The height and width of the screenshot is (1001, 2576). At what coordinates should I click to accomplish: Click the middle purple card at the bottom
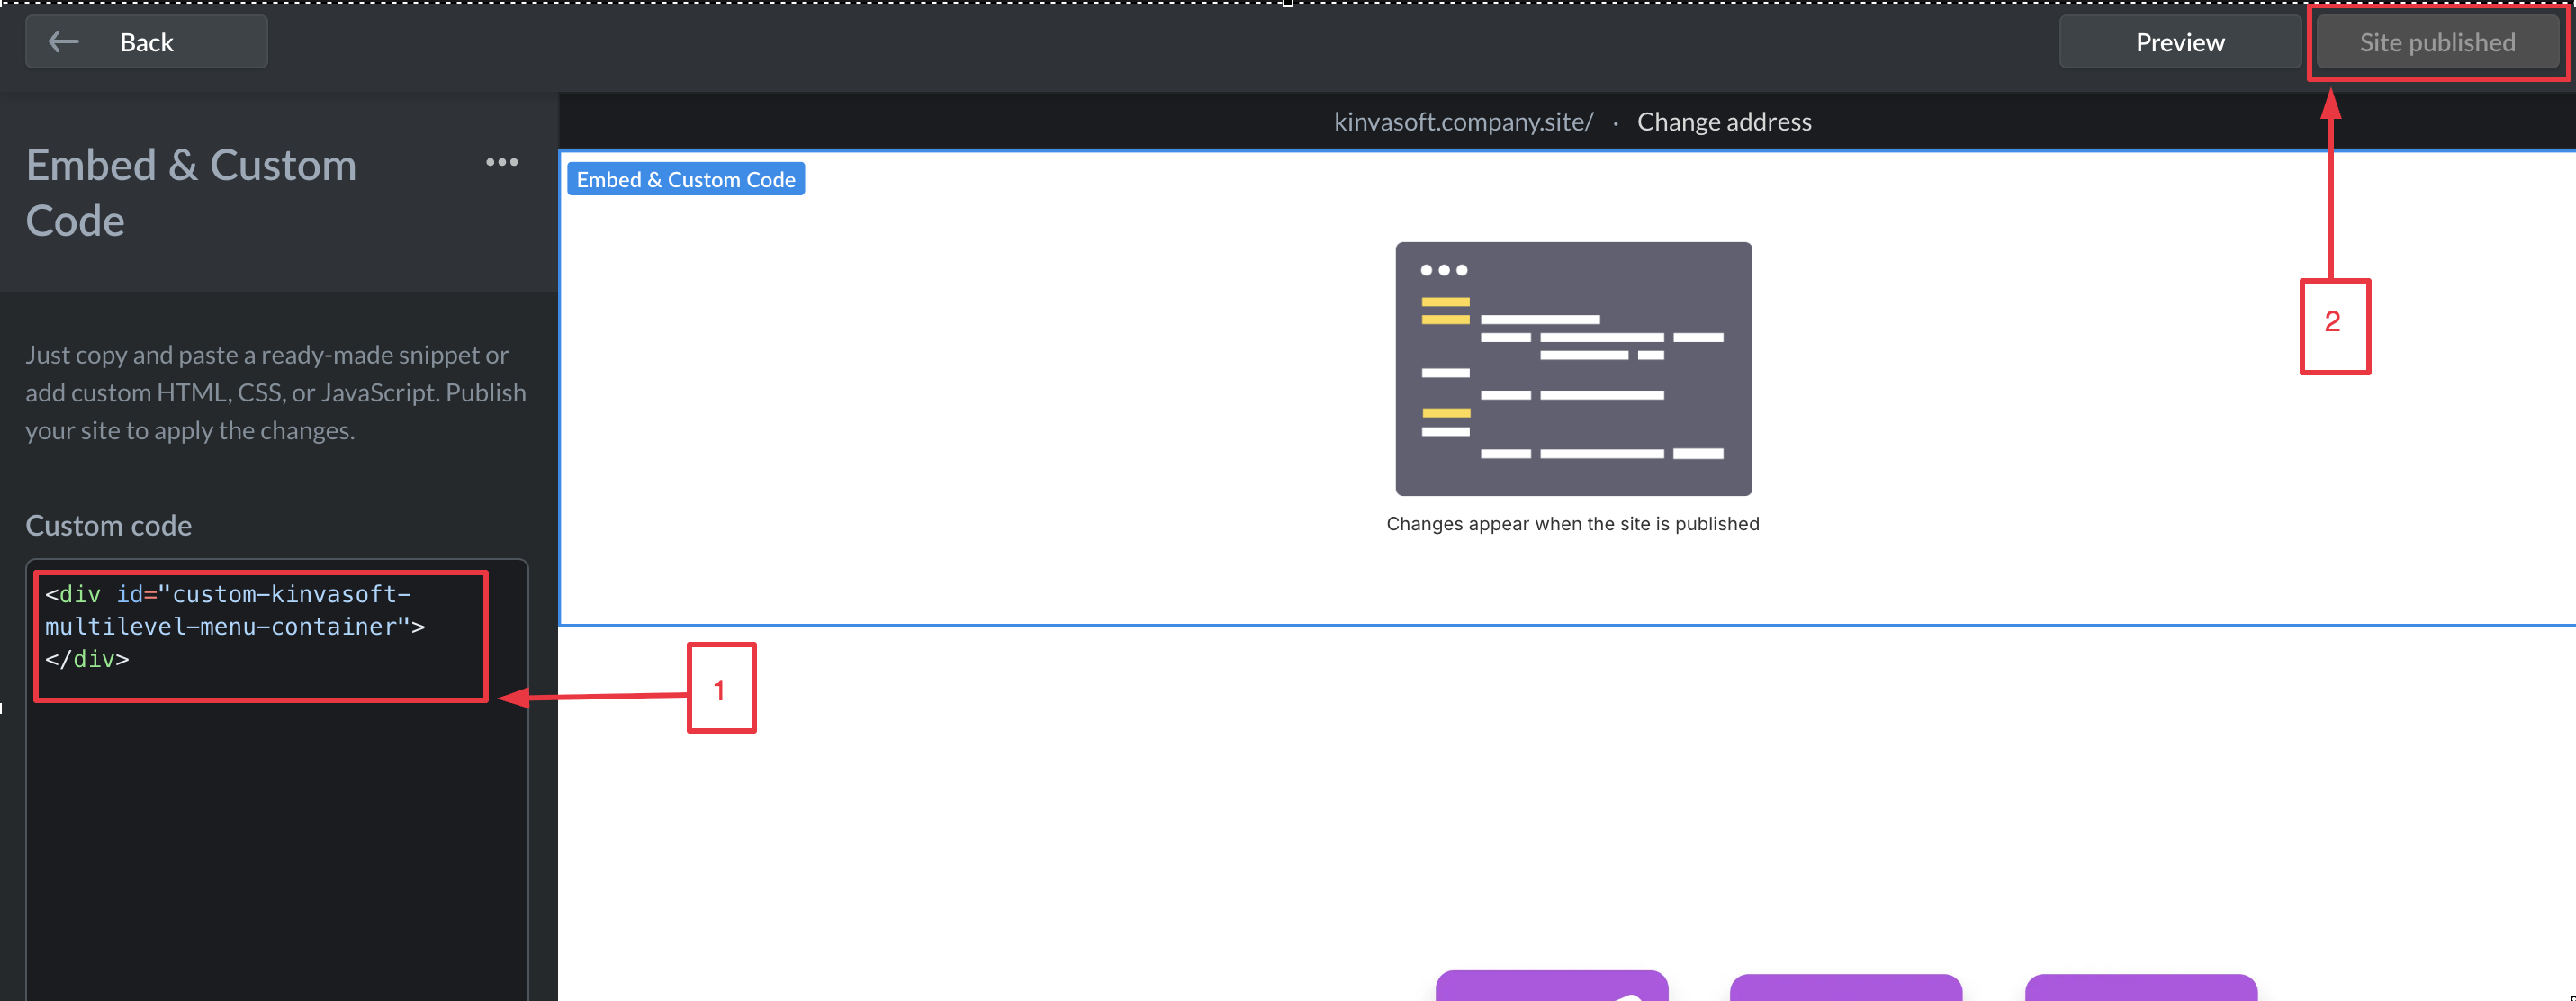tap(1845, 988)
